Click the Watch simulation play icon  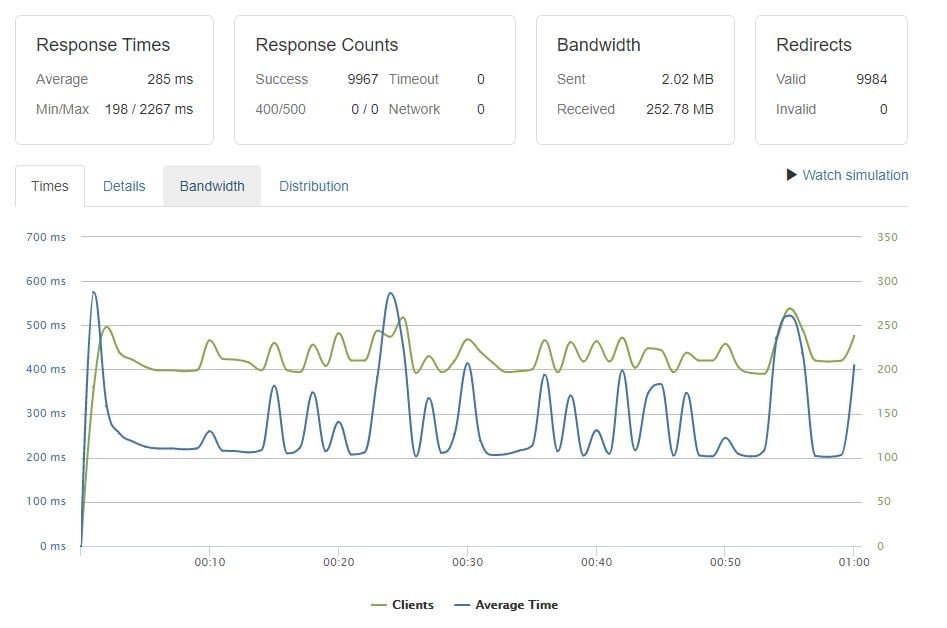pos(793,175)
